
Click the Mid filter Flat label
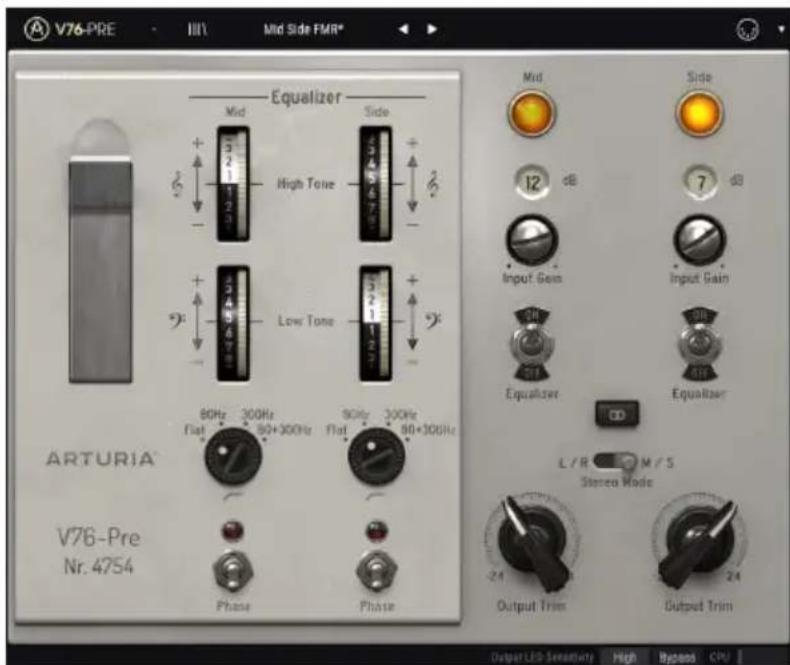[x=195, y=430]
